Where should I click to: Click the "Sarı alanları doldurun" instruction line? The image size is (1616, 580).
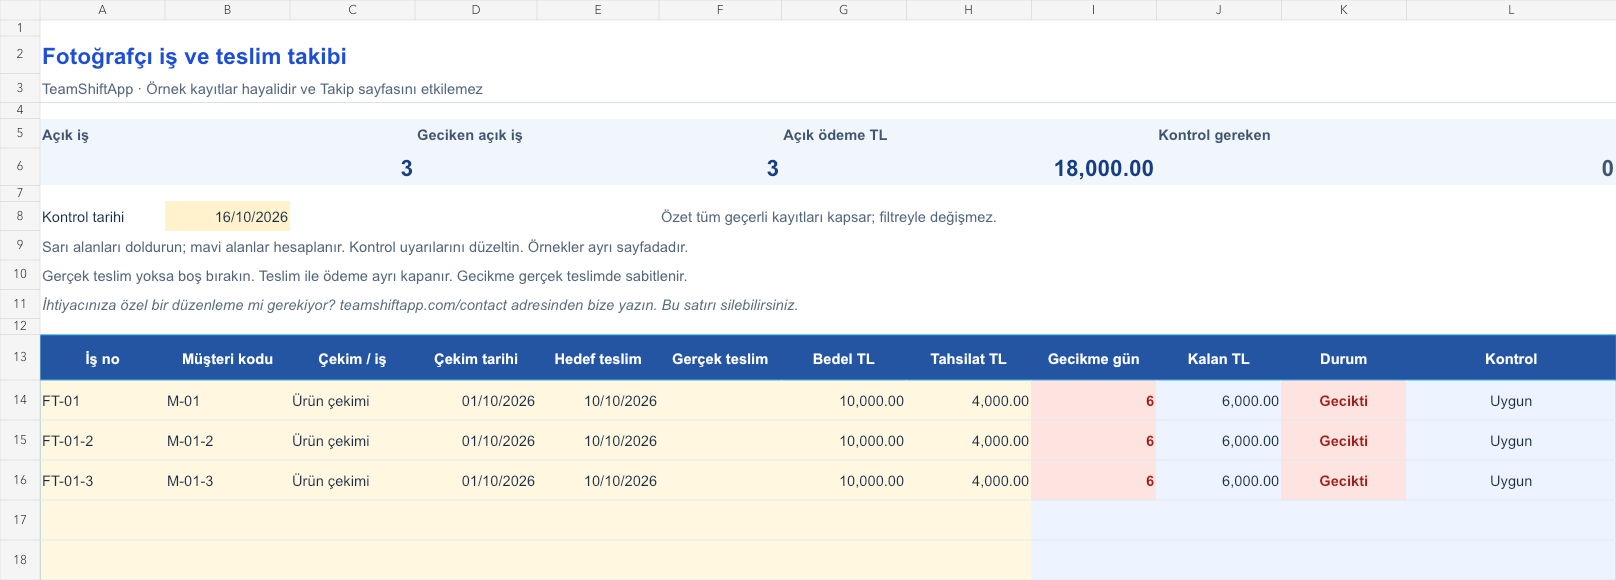click(365, 247)
